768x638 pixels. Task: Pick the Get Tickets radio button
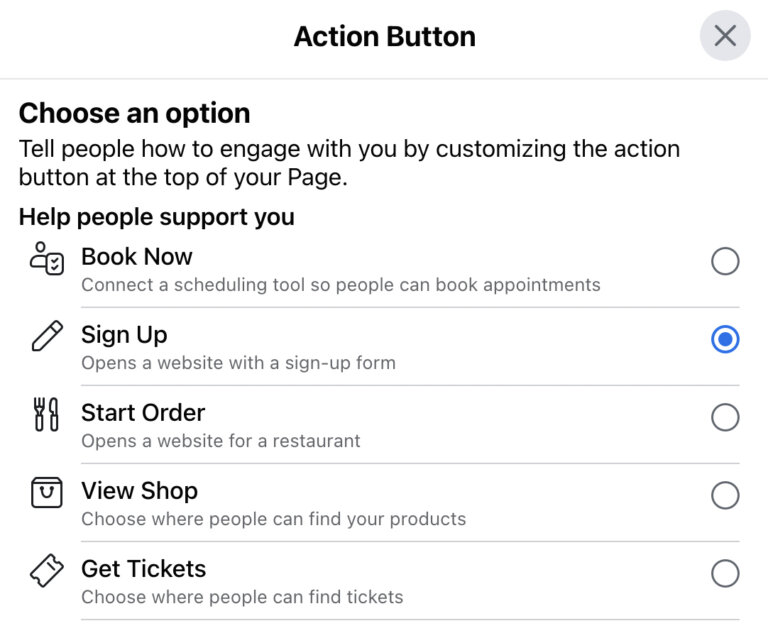[725, 573]
